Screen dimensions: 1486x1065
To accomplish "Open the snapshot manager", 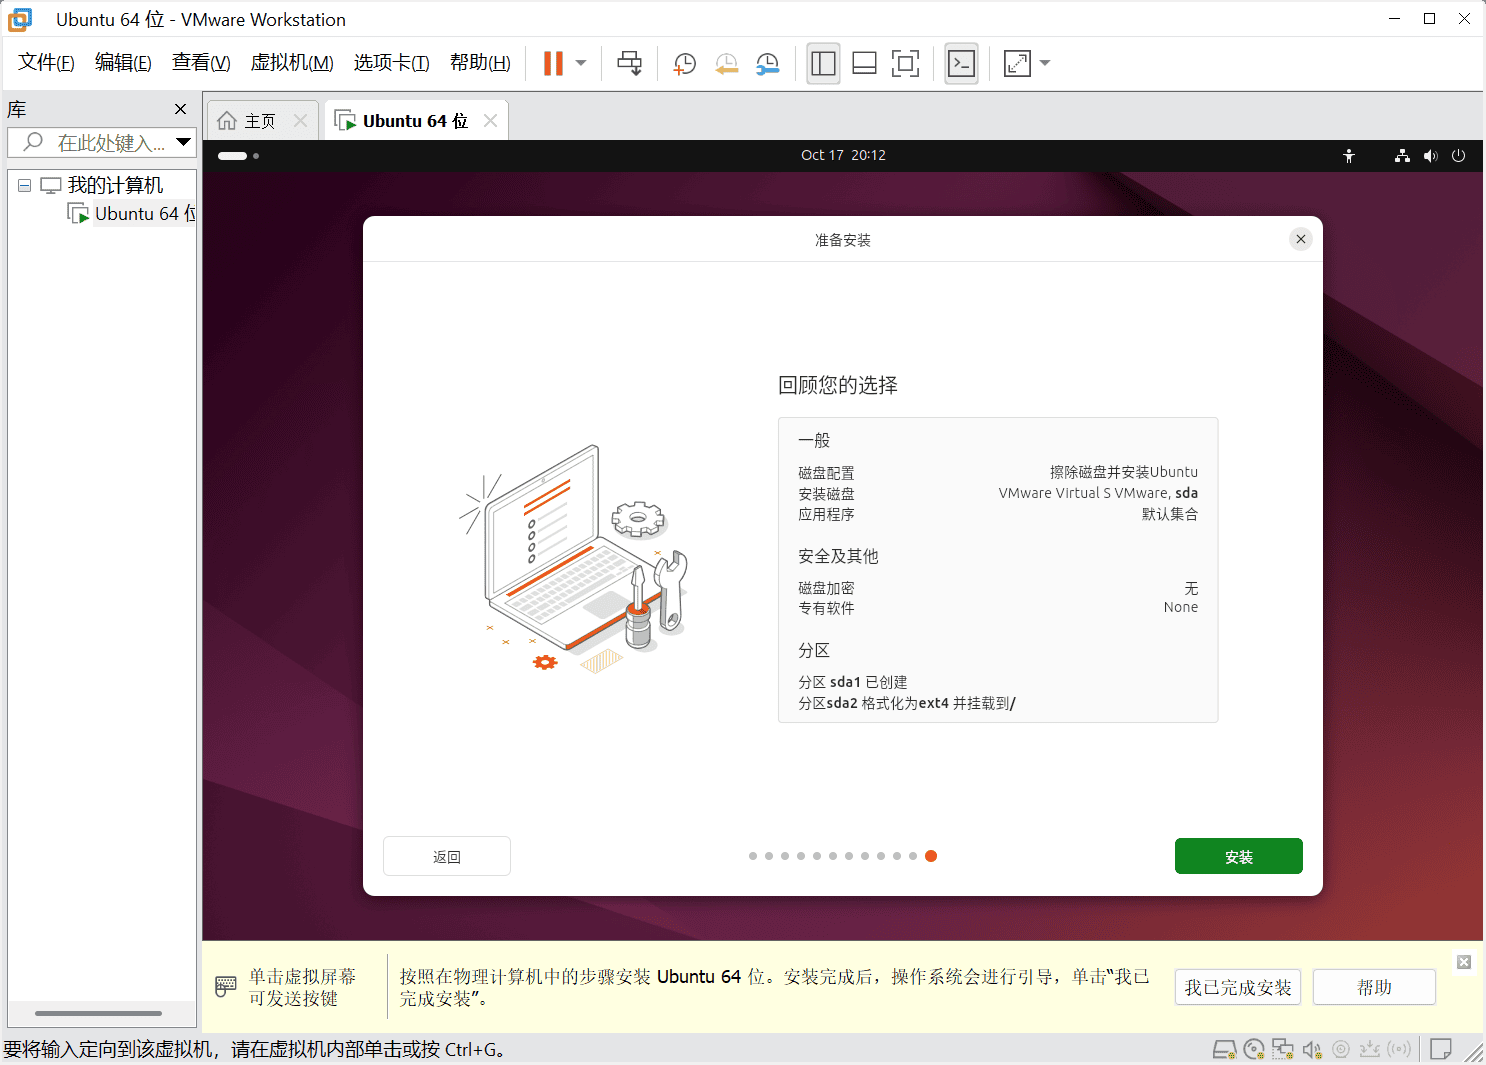I will click(x=768, y=64).
